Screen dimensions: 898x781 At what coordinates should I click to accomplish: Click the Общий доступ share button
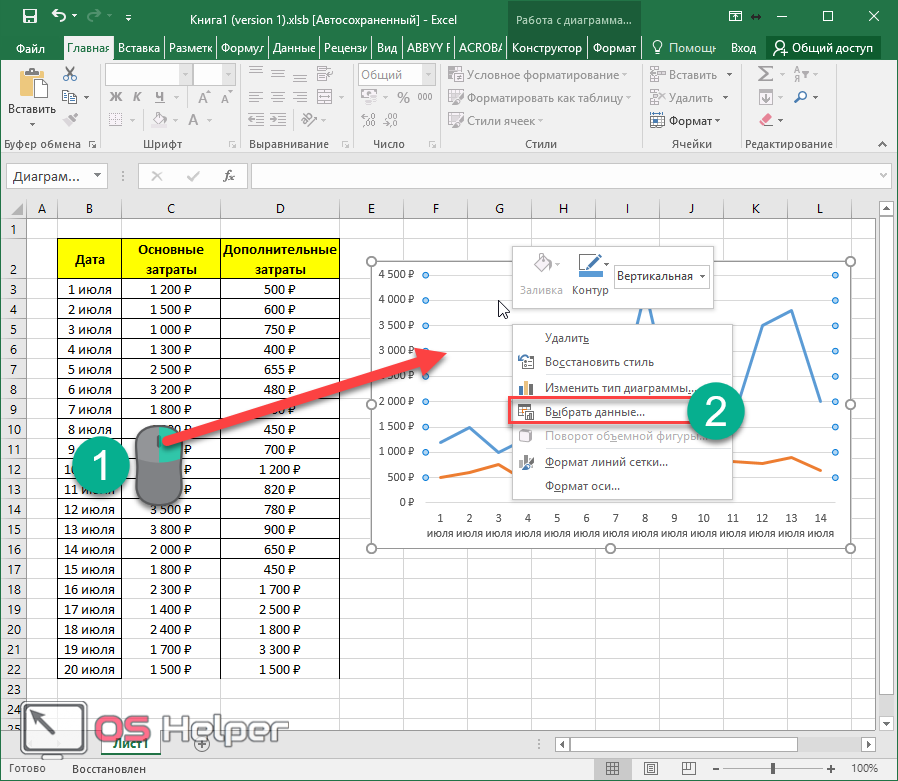(826, 48)
